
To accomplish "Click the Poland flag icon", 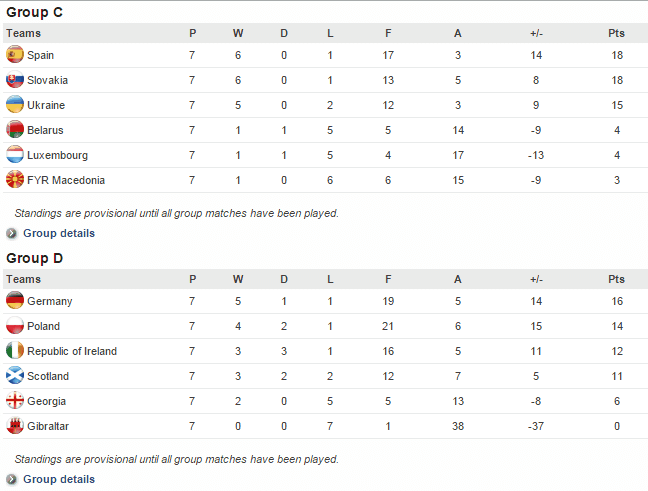I will pyautogui.click(x=15, y=326).
